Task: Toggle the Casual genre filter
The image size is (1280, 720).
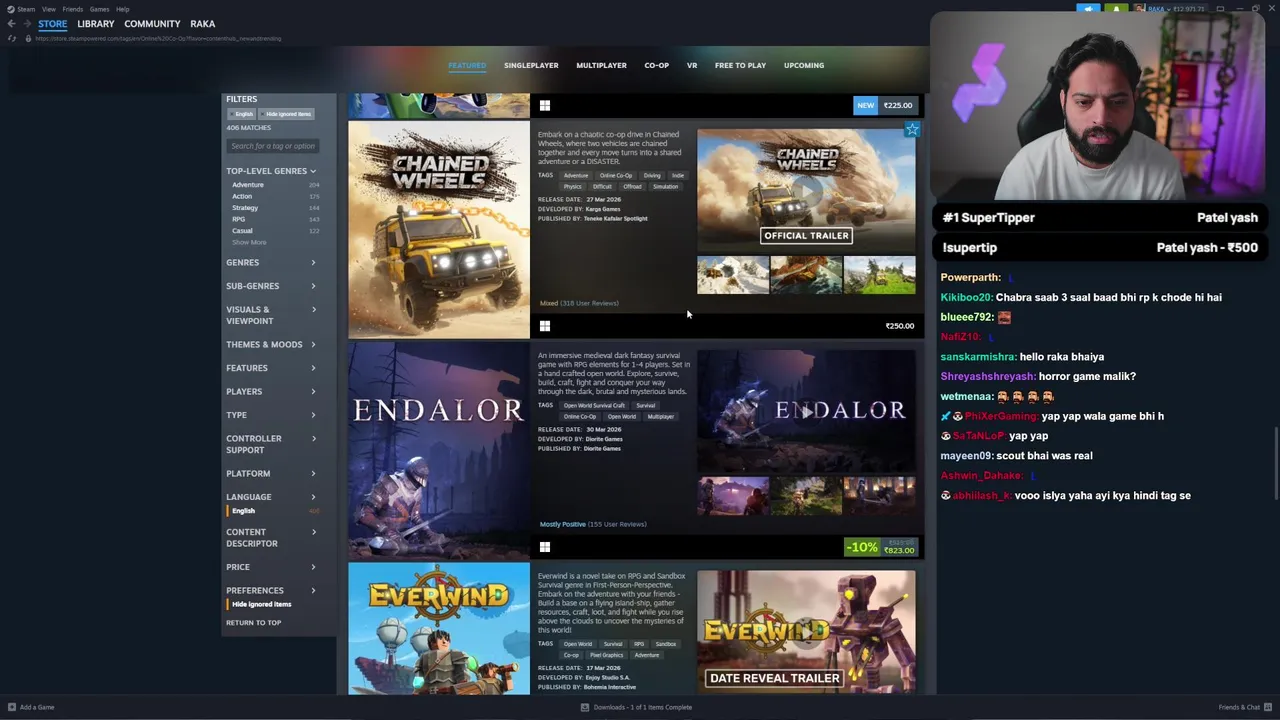Action: pos(242,231)
